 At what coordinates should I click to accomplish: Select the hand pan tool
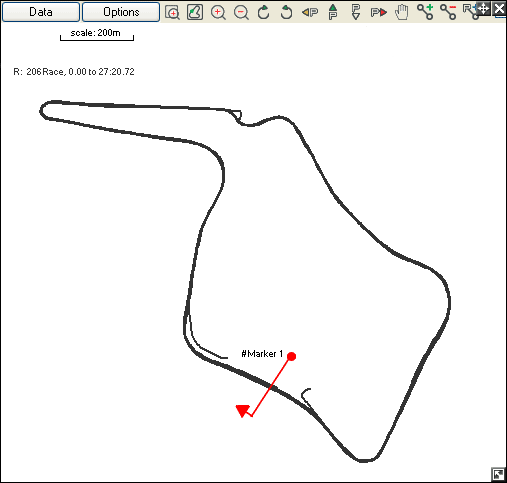pyautogui.click(x=402, y=12)
